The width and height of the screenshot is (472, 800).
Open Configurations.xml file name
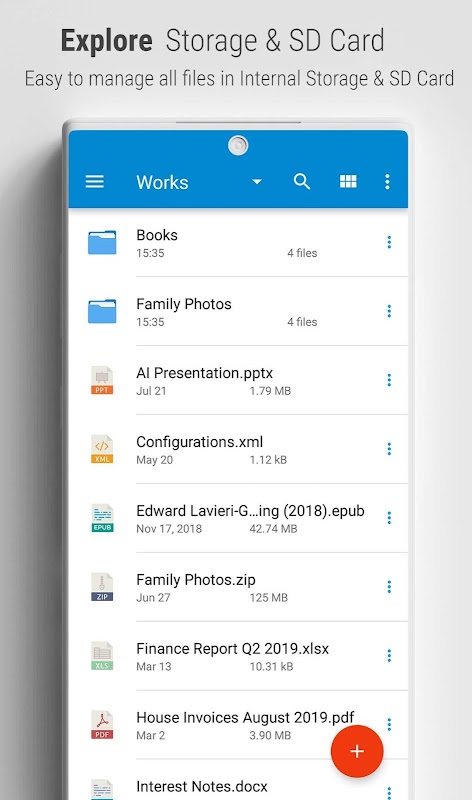tap(200, 442)
